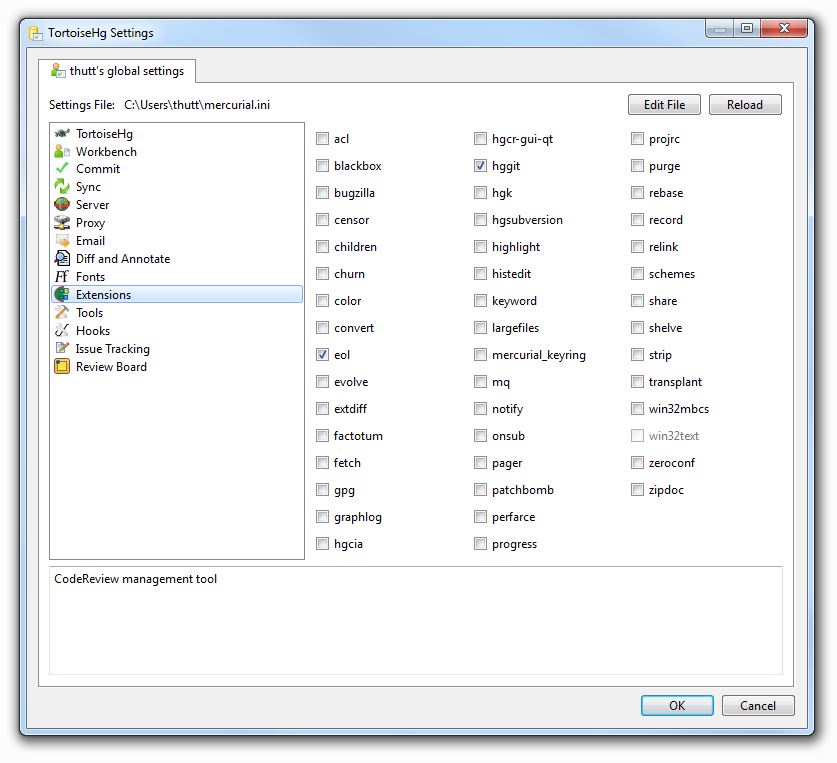Click the win32mbcs extension label
This screenshot has width=837, height=763.
pos(678,409)
